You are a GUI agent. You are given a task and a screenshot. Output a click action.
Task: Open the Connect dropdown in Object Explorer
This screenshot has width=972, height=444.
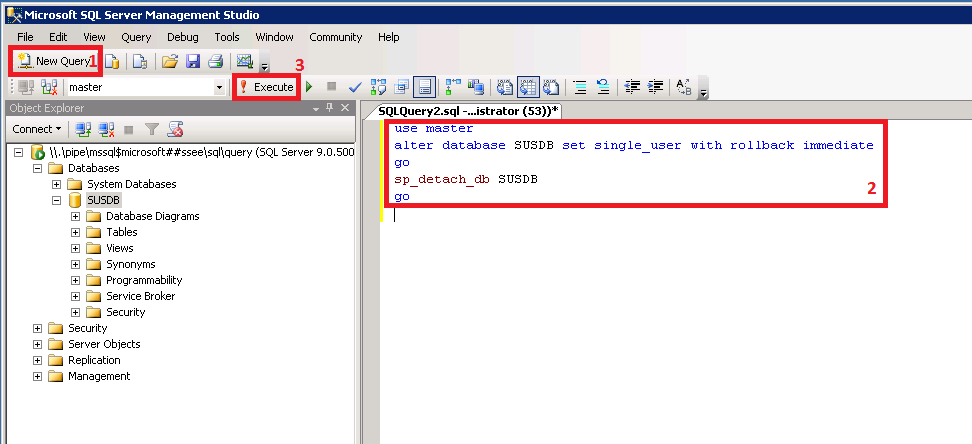pyautogui.click(x=37, y=129)
